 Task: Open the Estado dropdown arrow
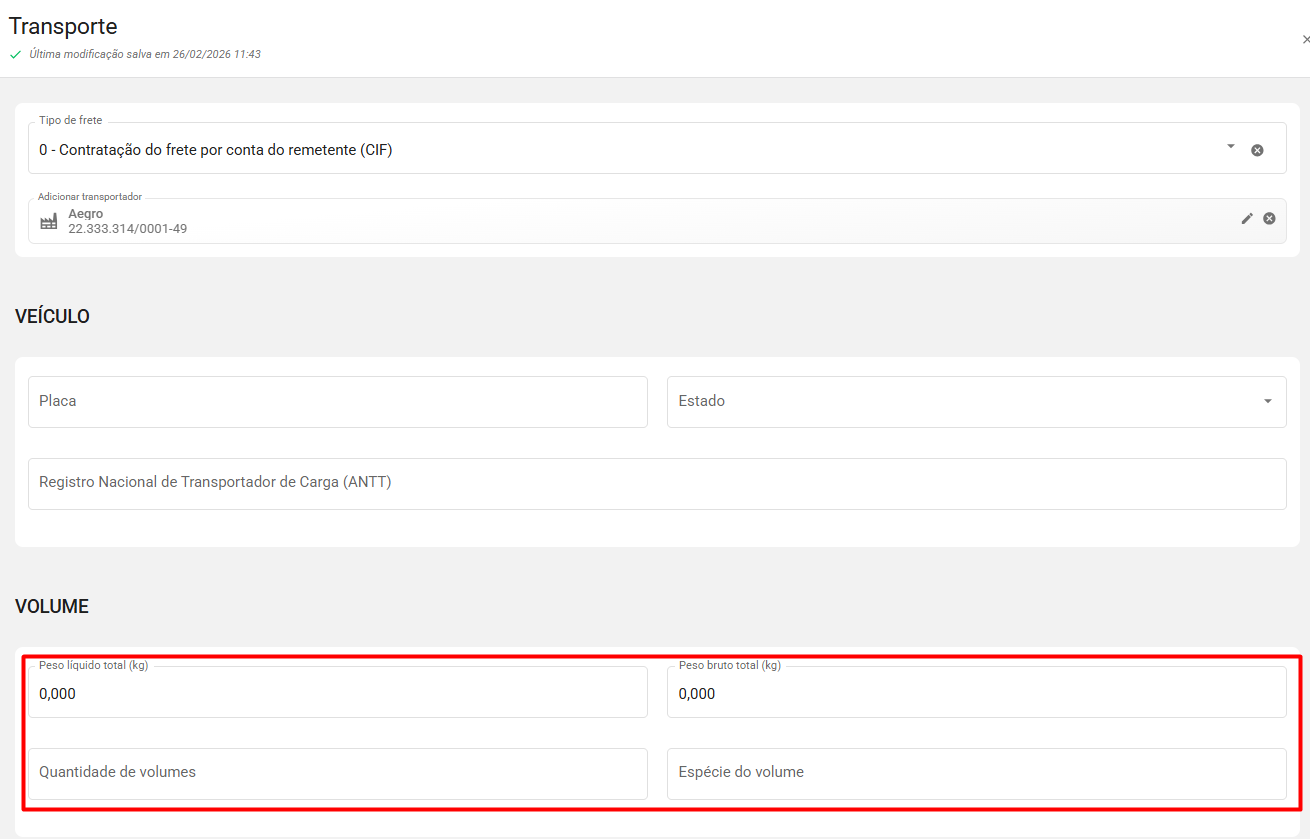tap(1267, 401)
